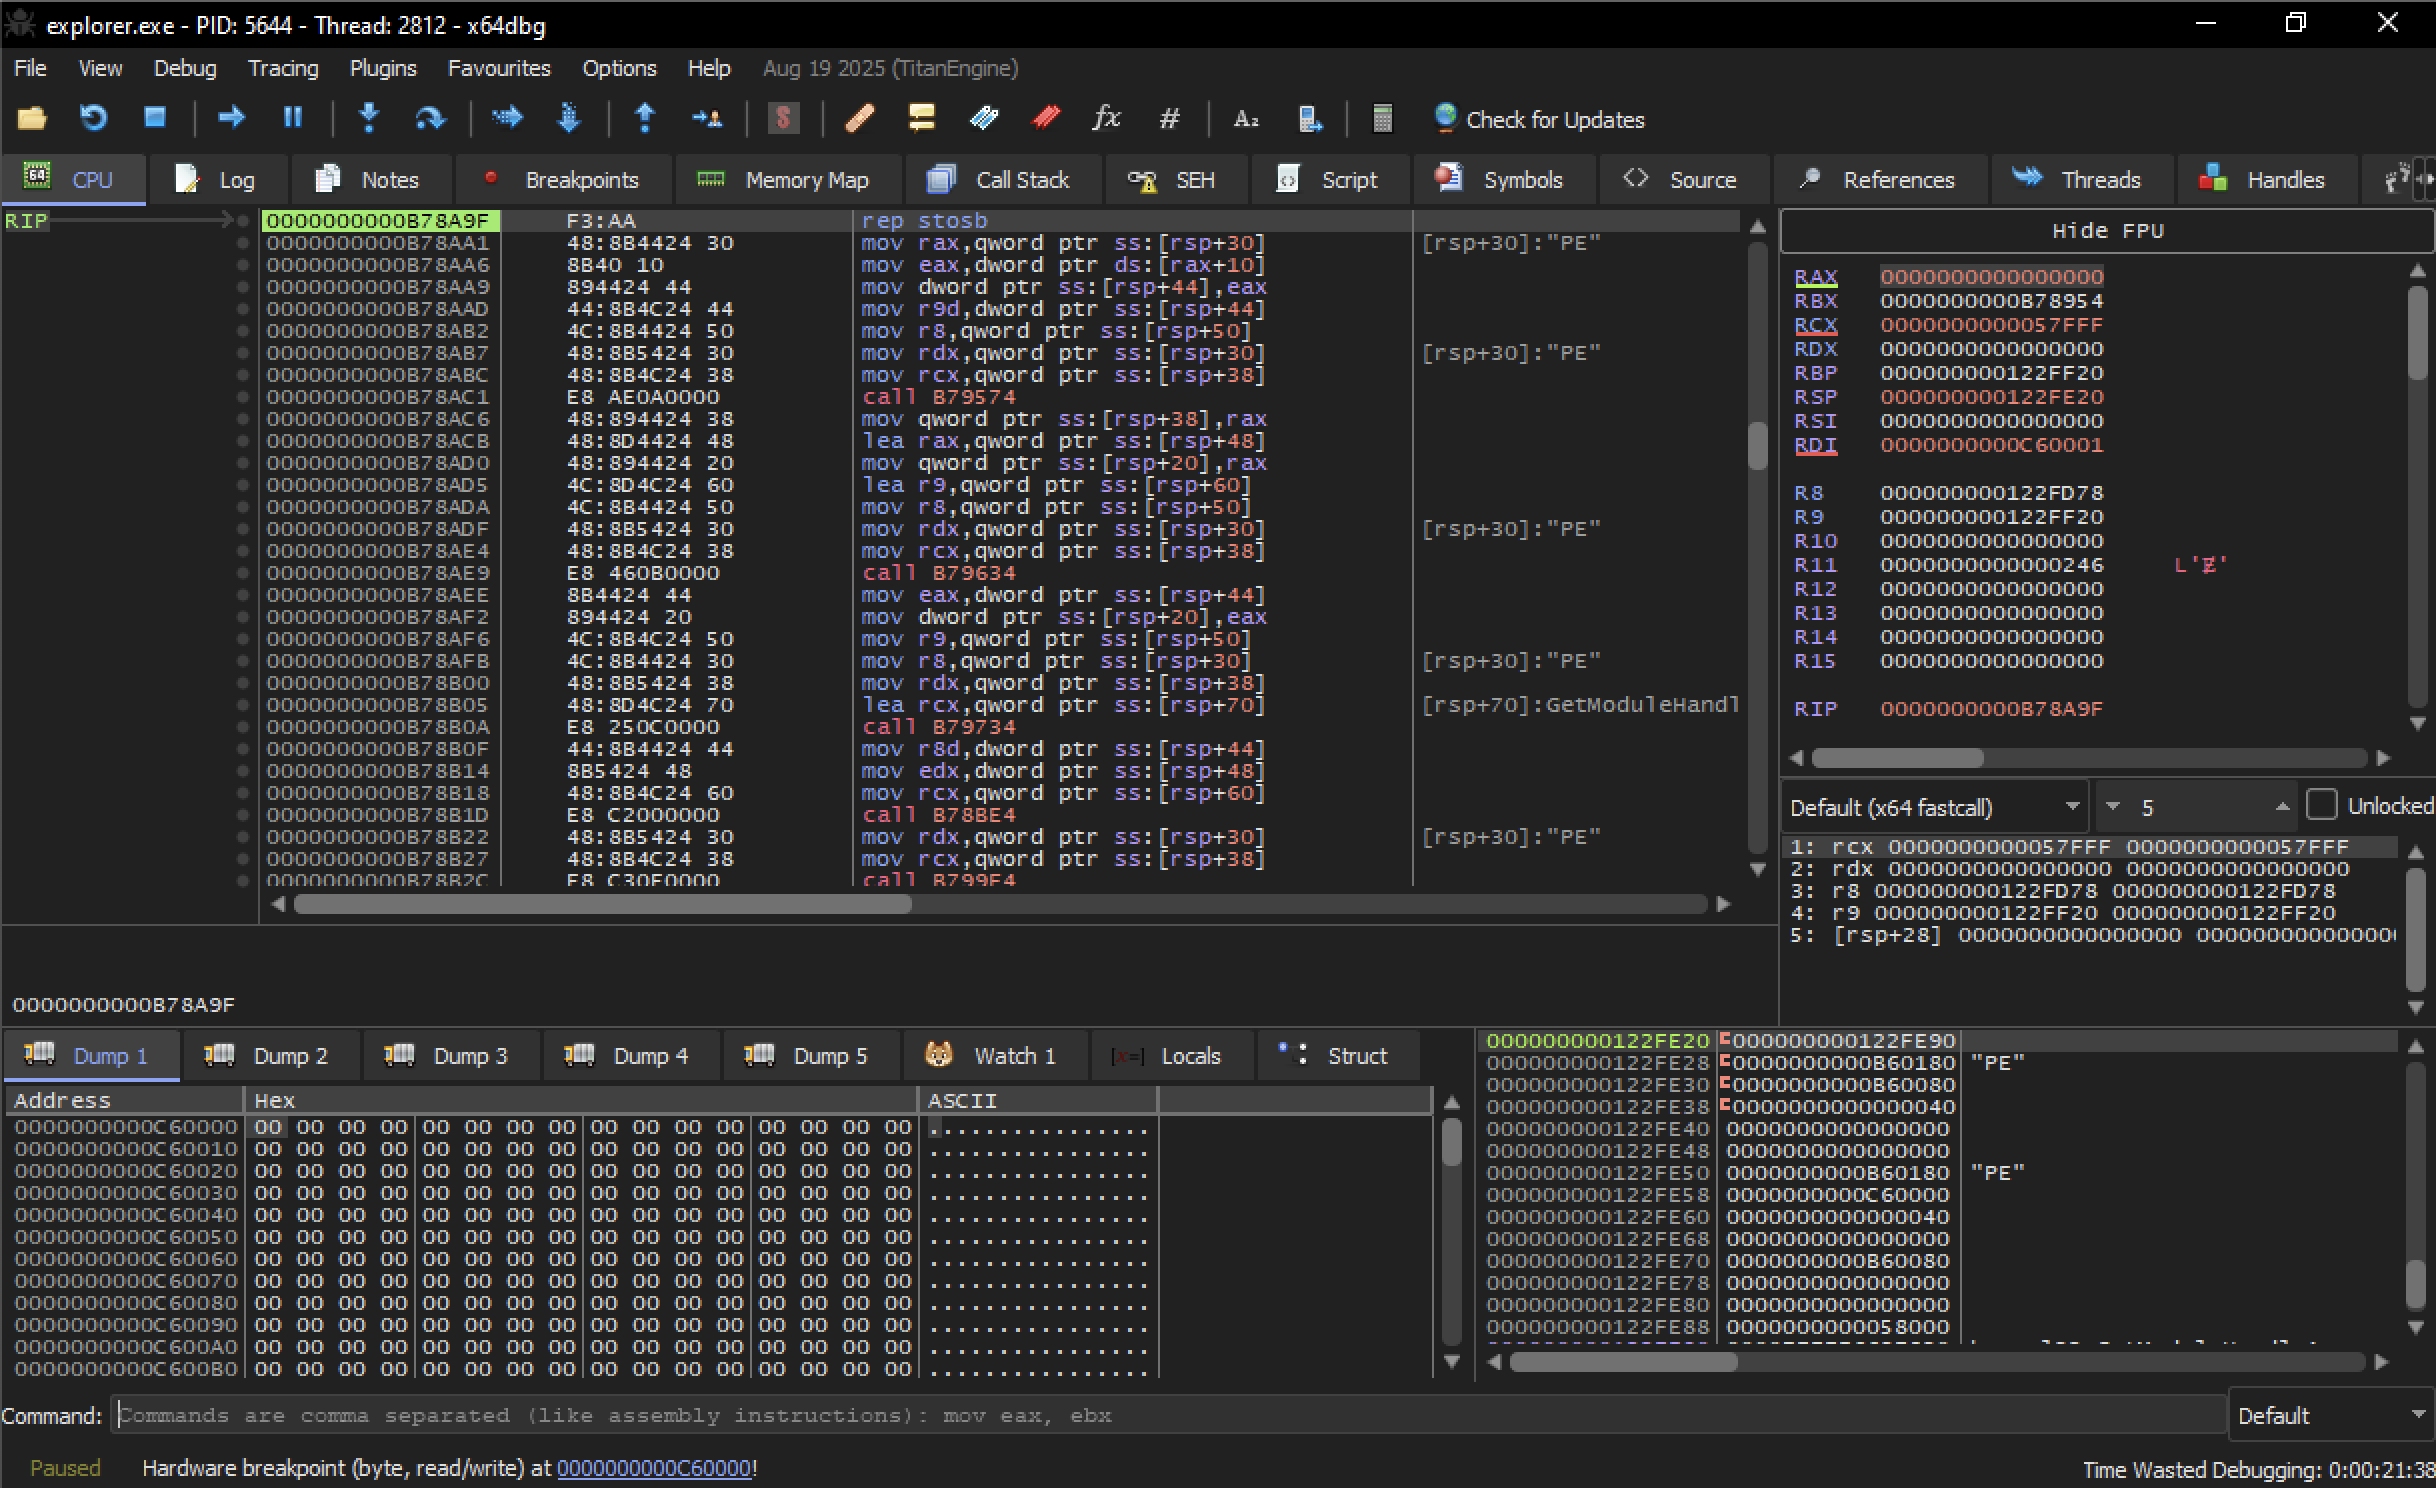This screenshot has width=2436, height=1488.
Task: Open the Options menu
Action: click(x=619, y=68)
